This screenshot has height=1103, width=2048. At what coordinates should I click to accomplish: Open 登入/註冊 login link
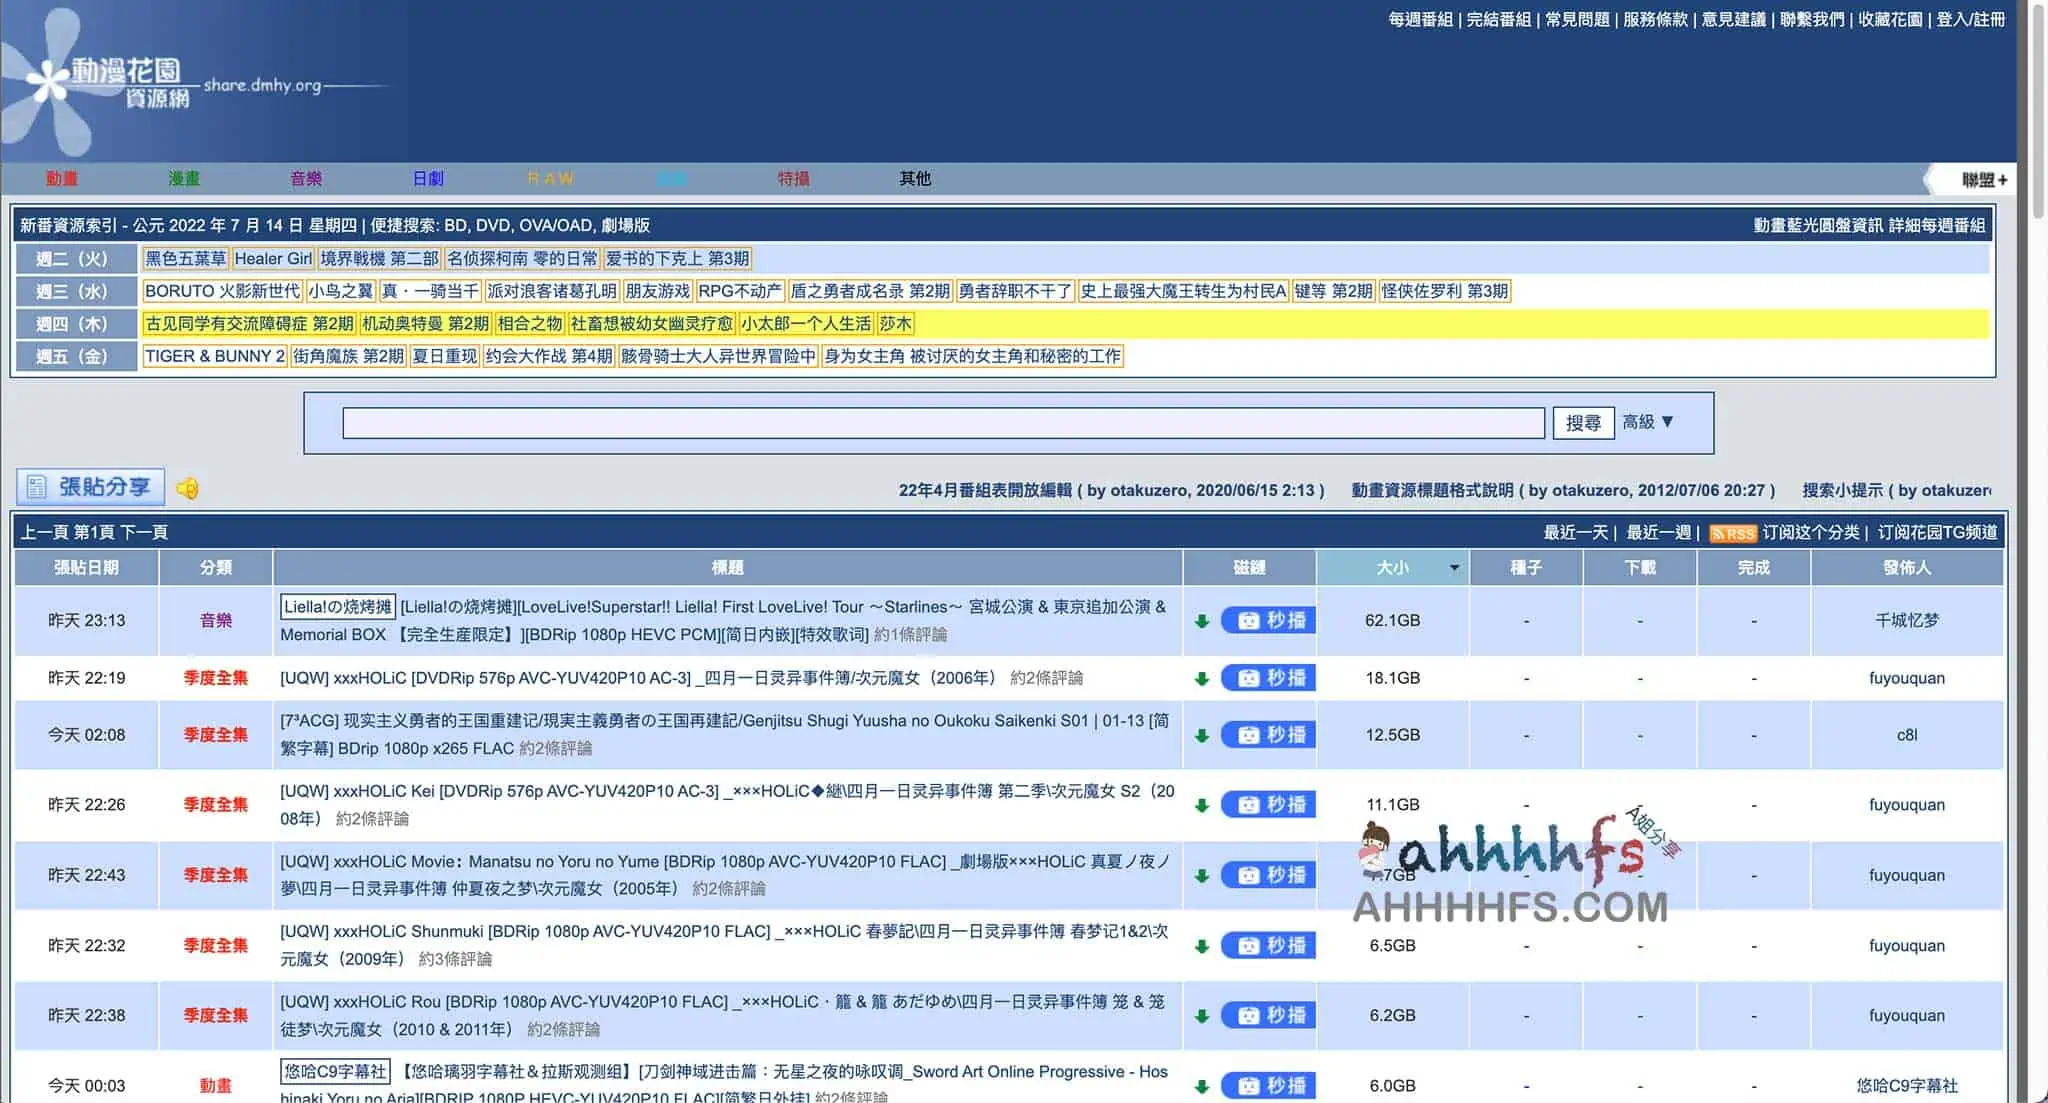pos(1970,19)
